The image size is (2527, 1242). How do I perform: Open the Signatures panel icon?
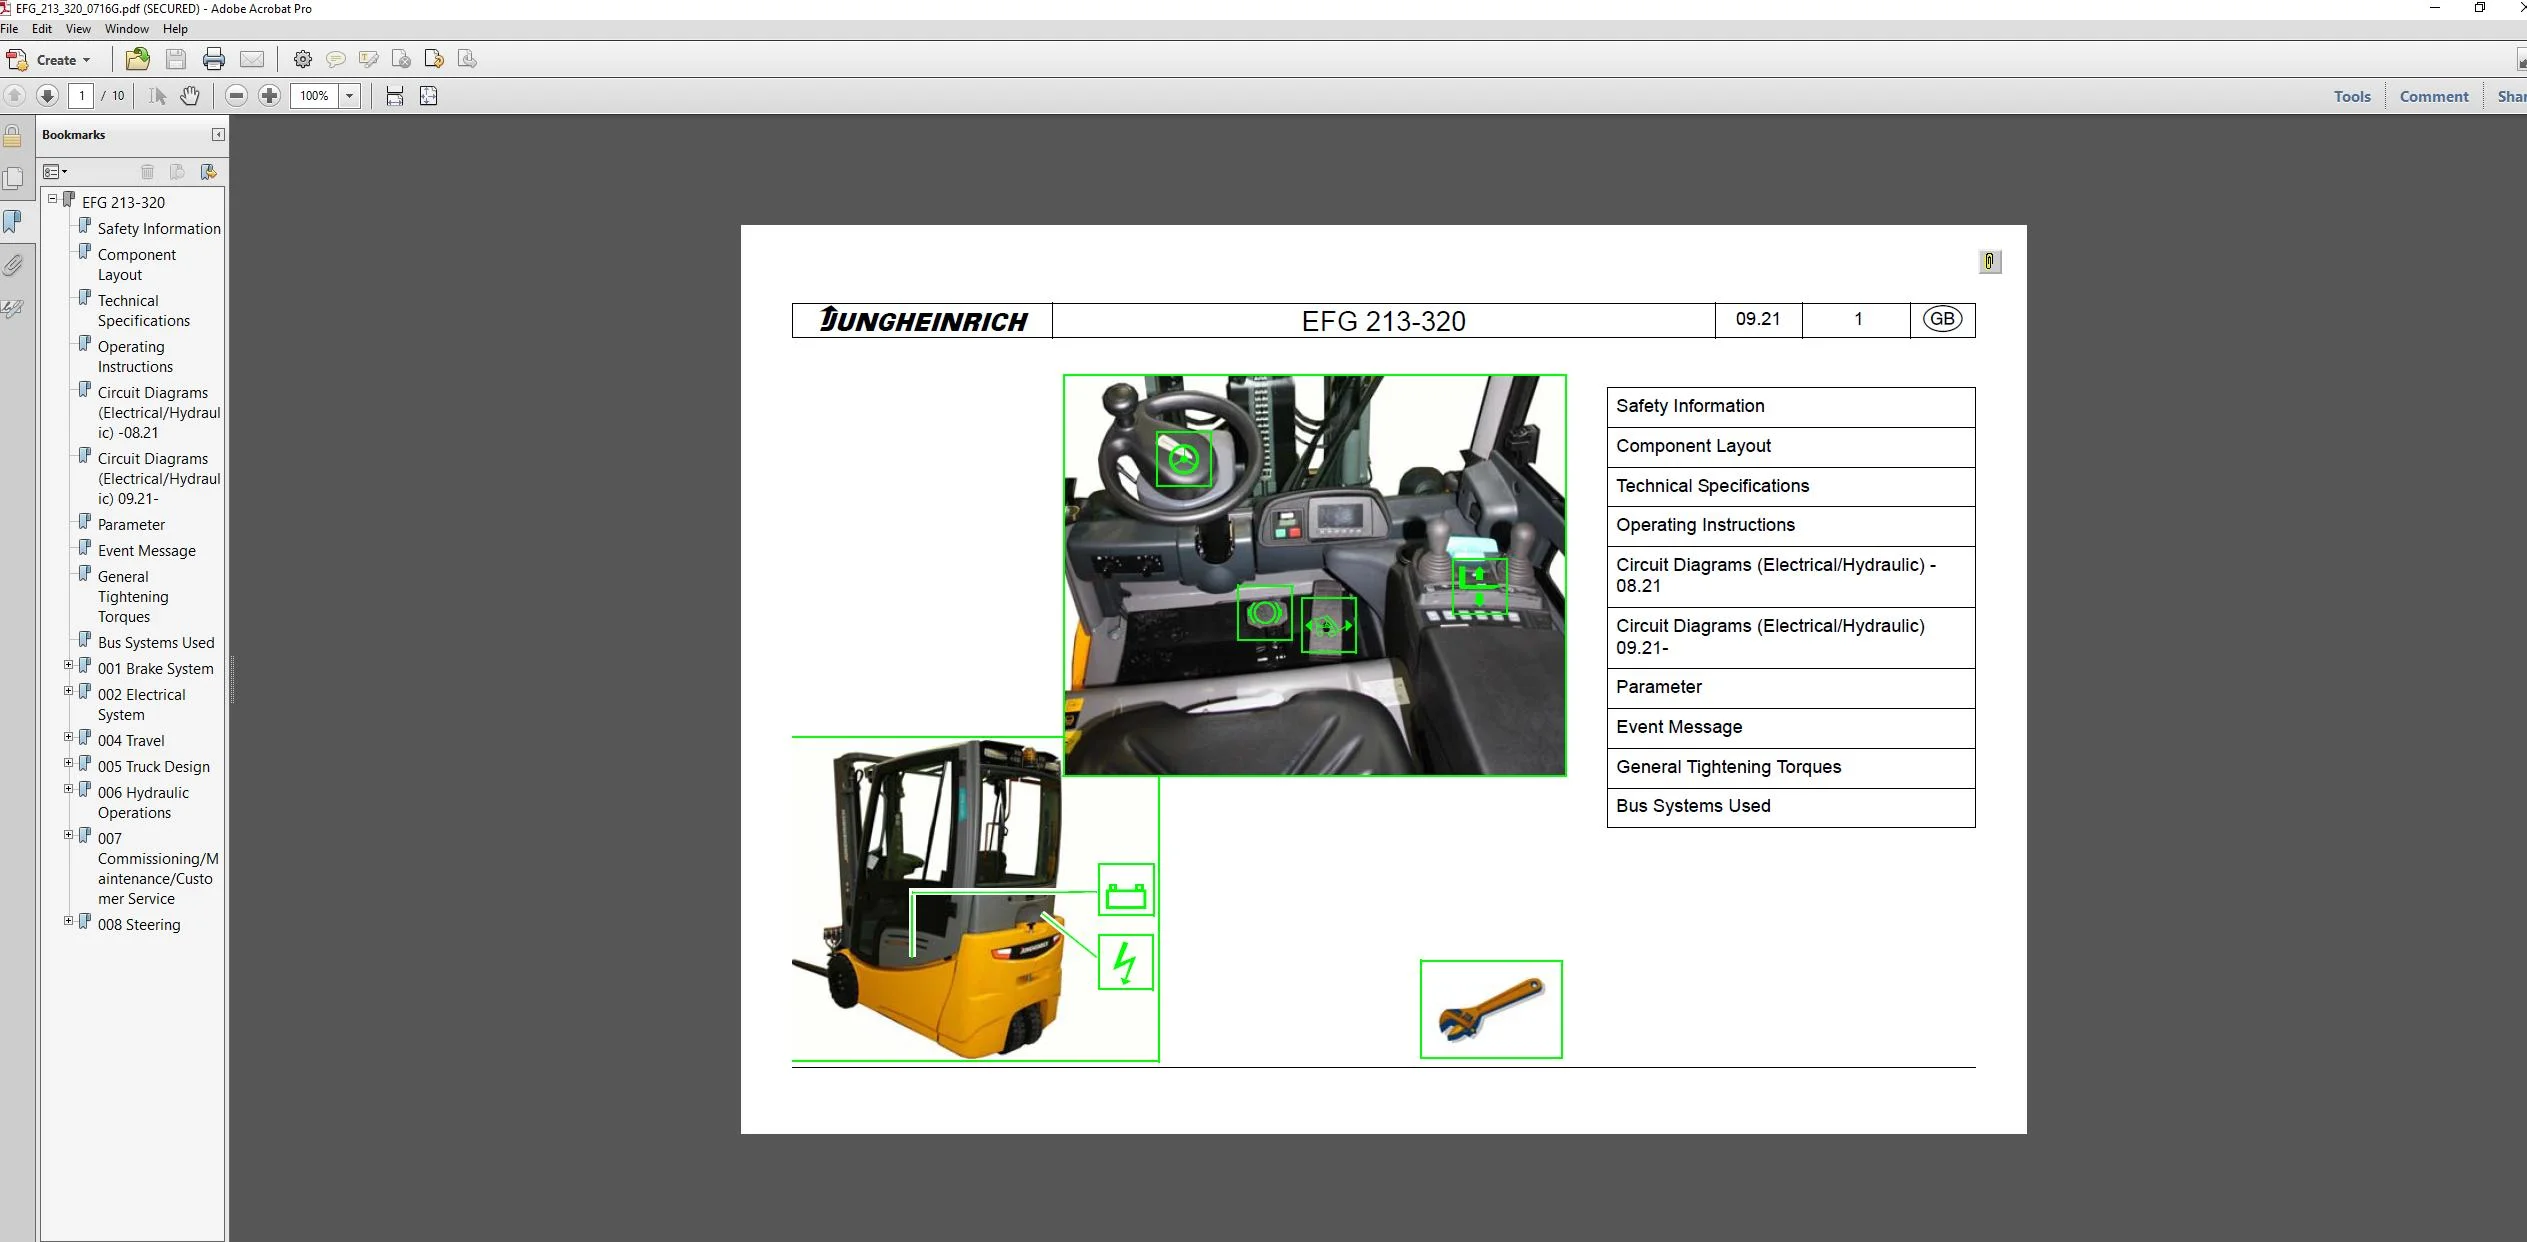pos(12,309)
